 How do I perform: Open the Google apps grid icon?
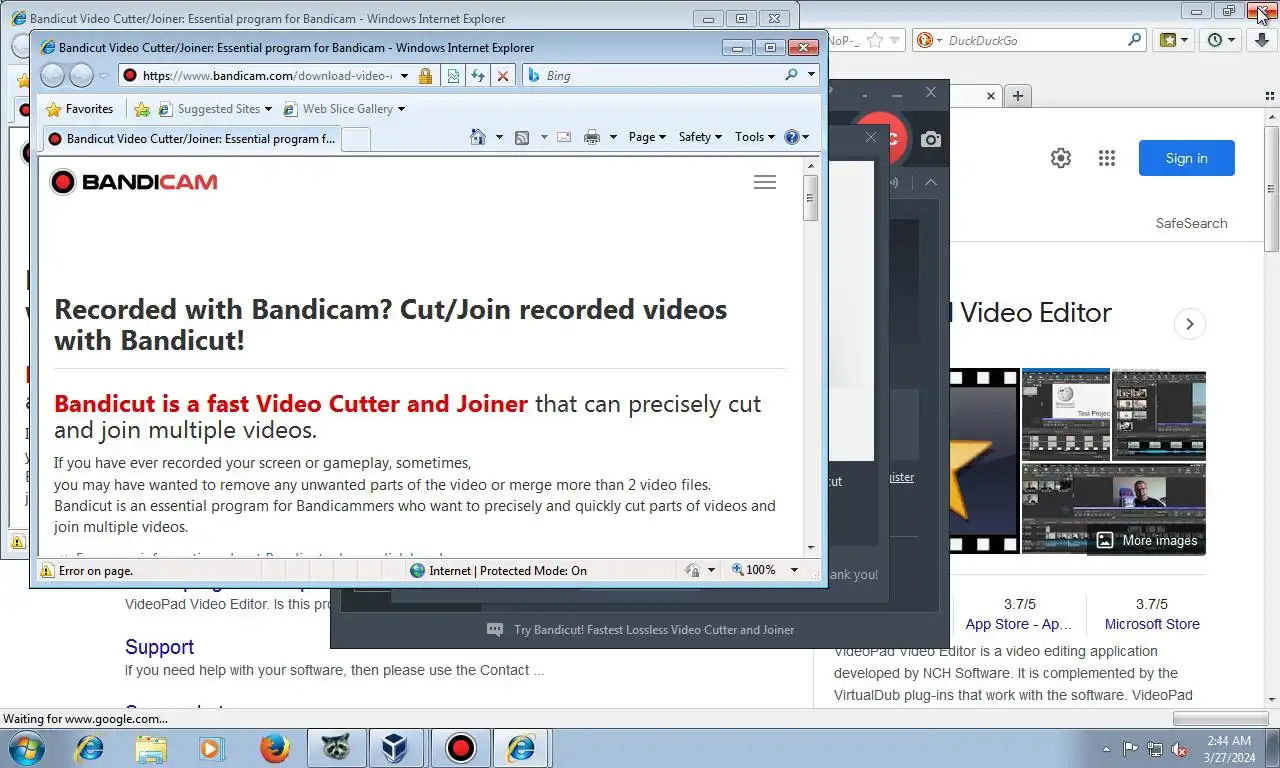coord(1106,158)
